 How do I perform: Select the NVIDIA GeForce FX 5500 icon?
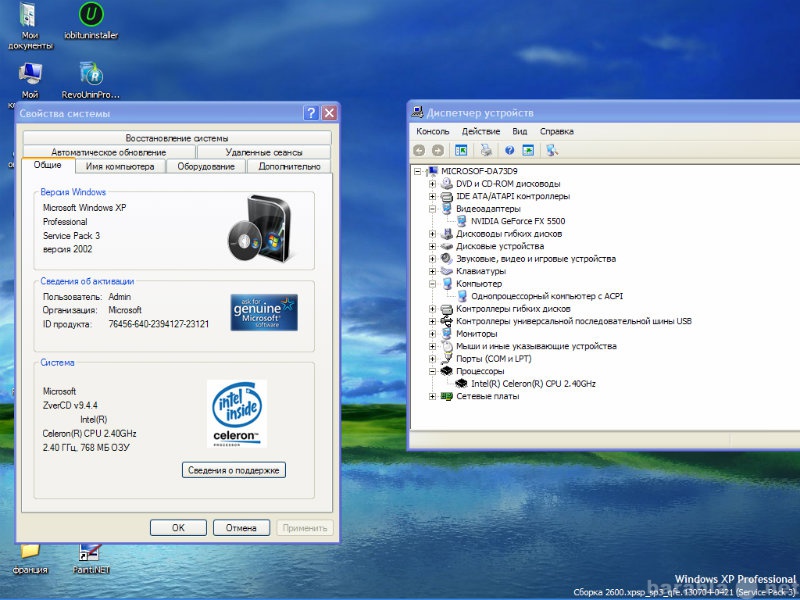tap(462, 221)
